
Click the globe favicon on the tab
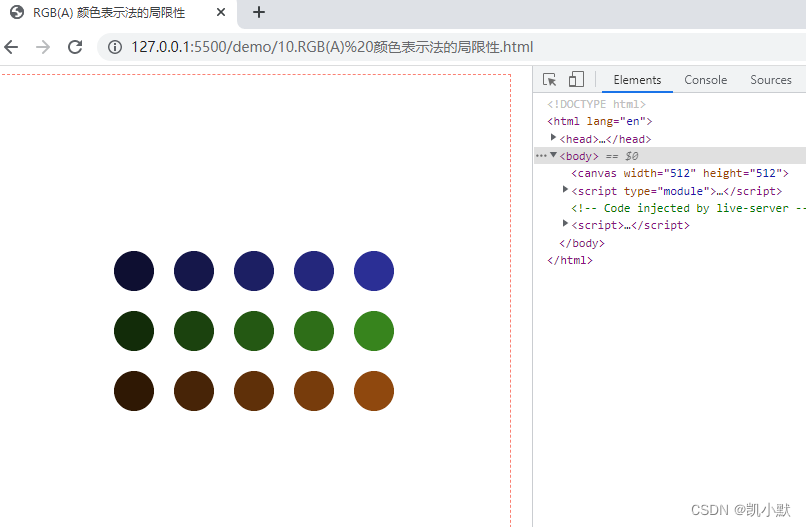(17, 12)
